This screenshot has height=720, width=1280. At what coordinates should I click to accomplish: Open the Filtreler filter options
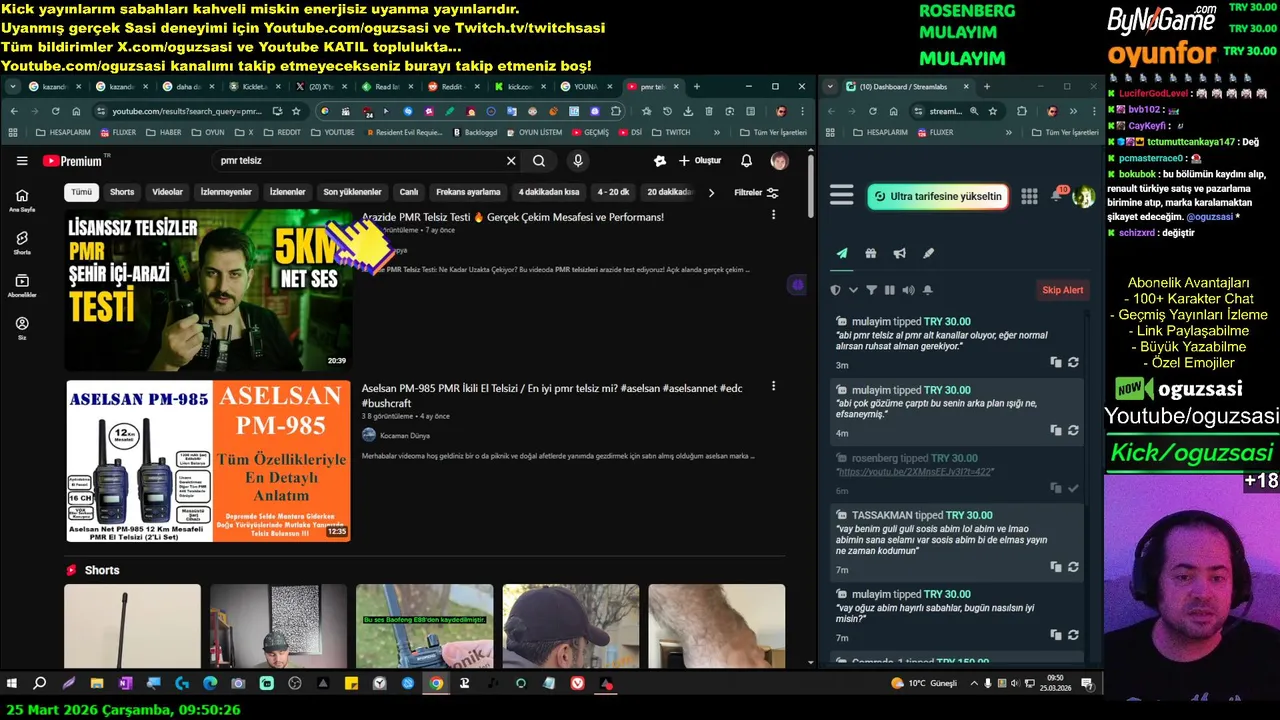[756, 192]
